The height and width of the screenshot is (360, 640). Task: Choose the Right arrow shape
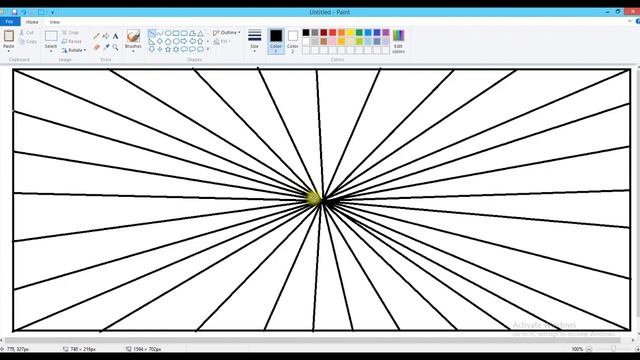[184, 41]
